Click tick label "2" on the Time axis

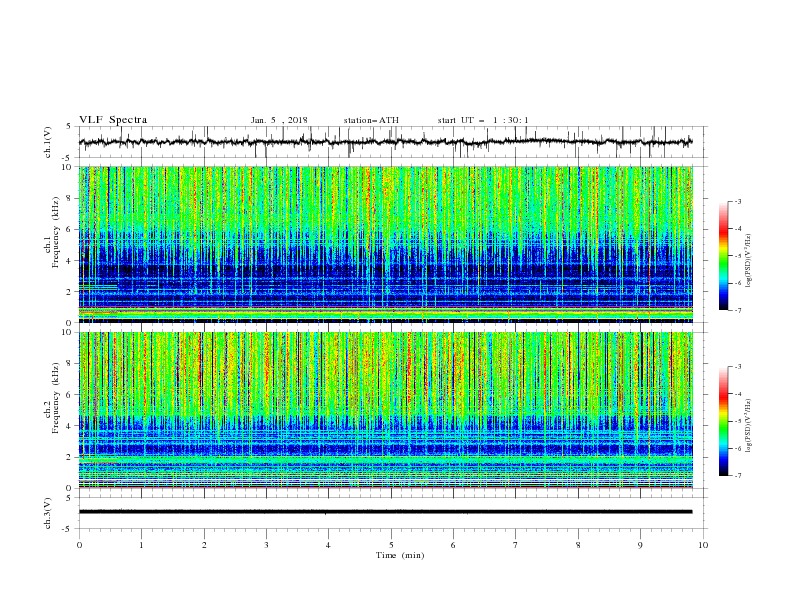[204, 545]
